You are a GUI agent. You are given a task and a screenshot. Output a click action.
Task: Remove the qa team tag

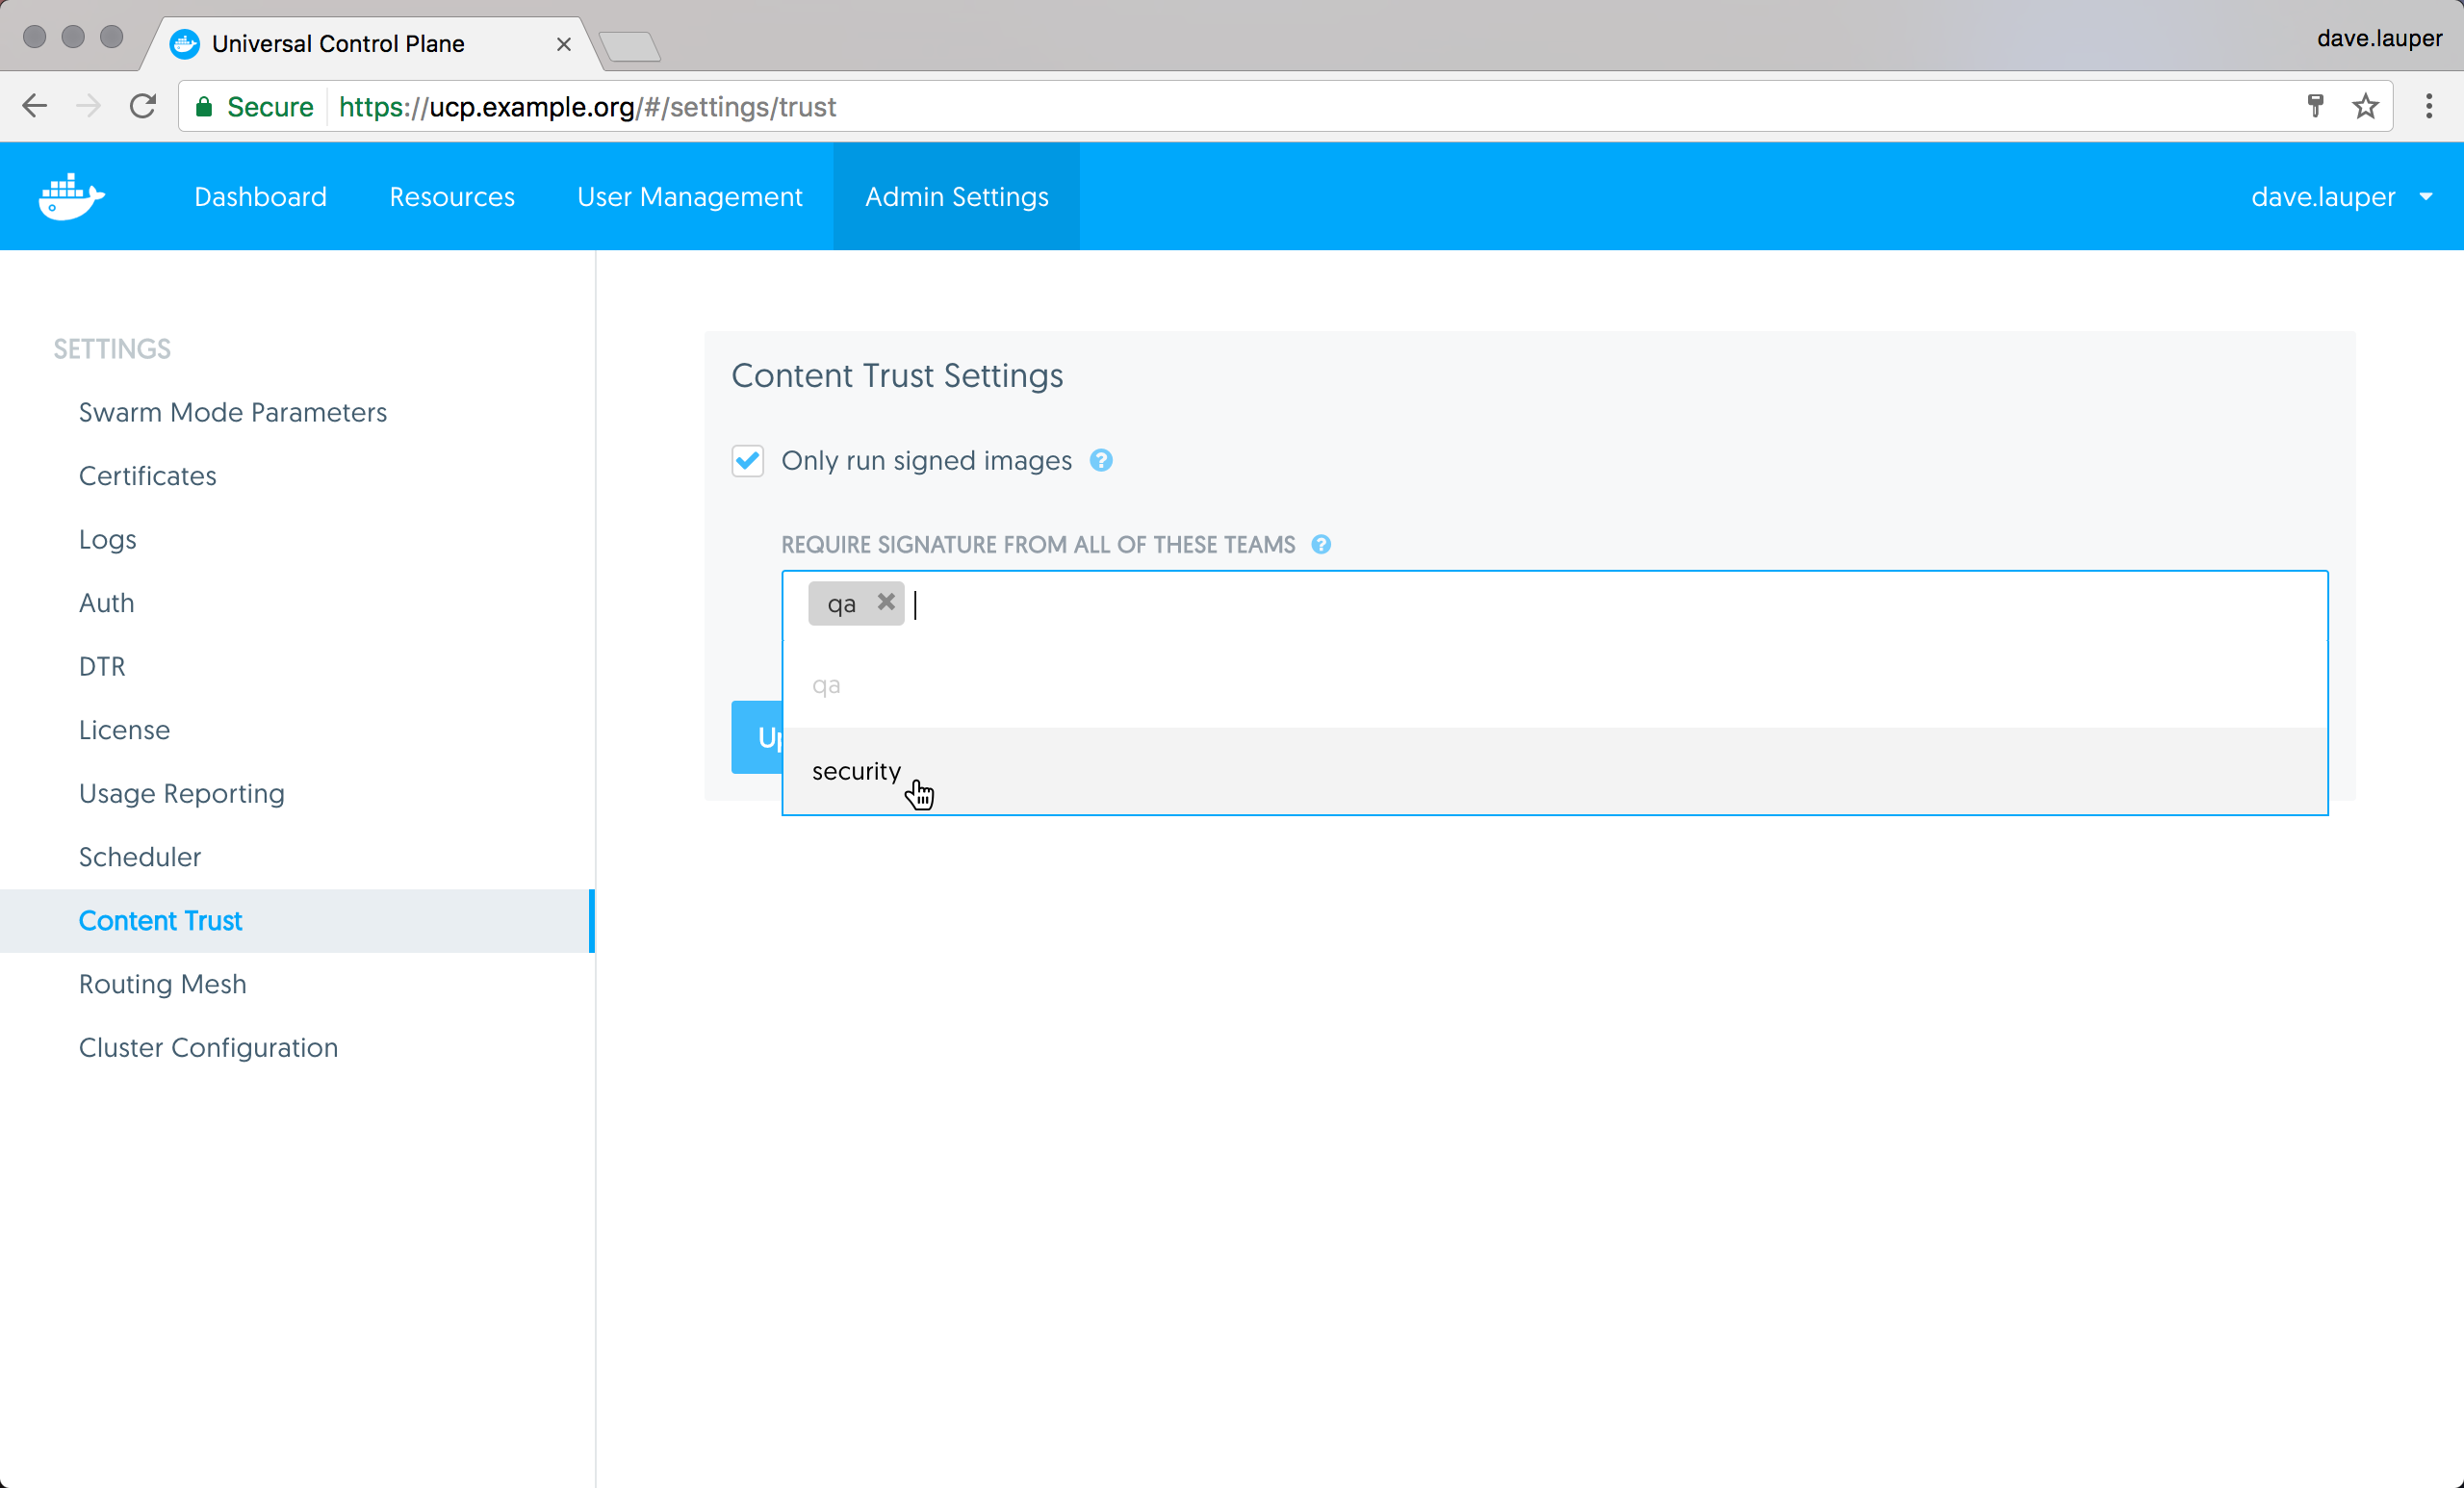(x=885, y=602)
